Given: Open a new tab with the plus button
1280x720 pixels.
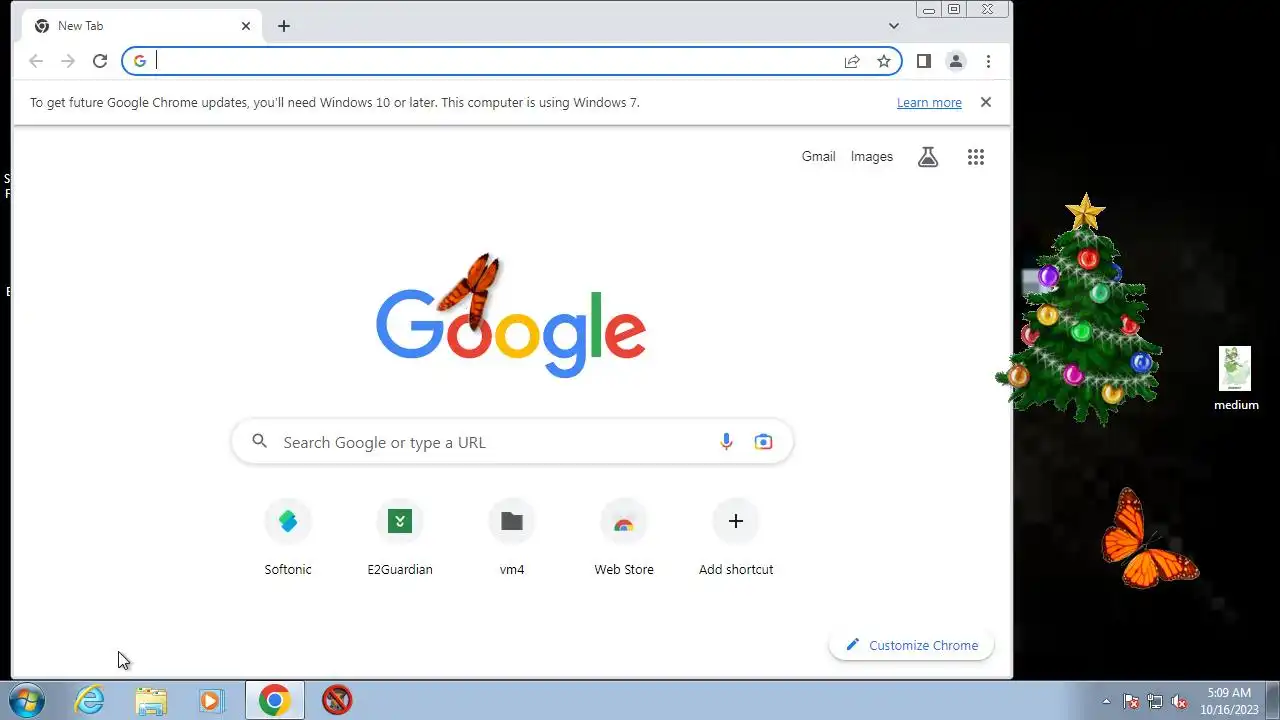Looking at the screenshot, I should [x=284, y=26].
